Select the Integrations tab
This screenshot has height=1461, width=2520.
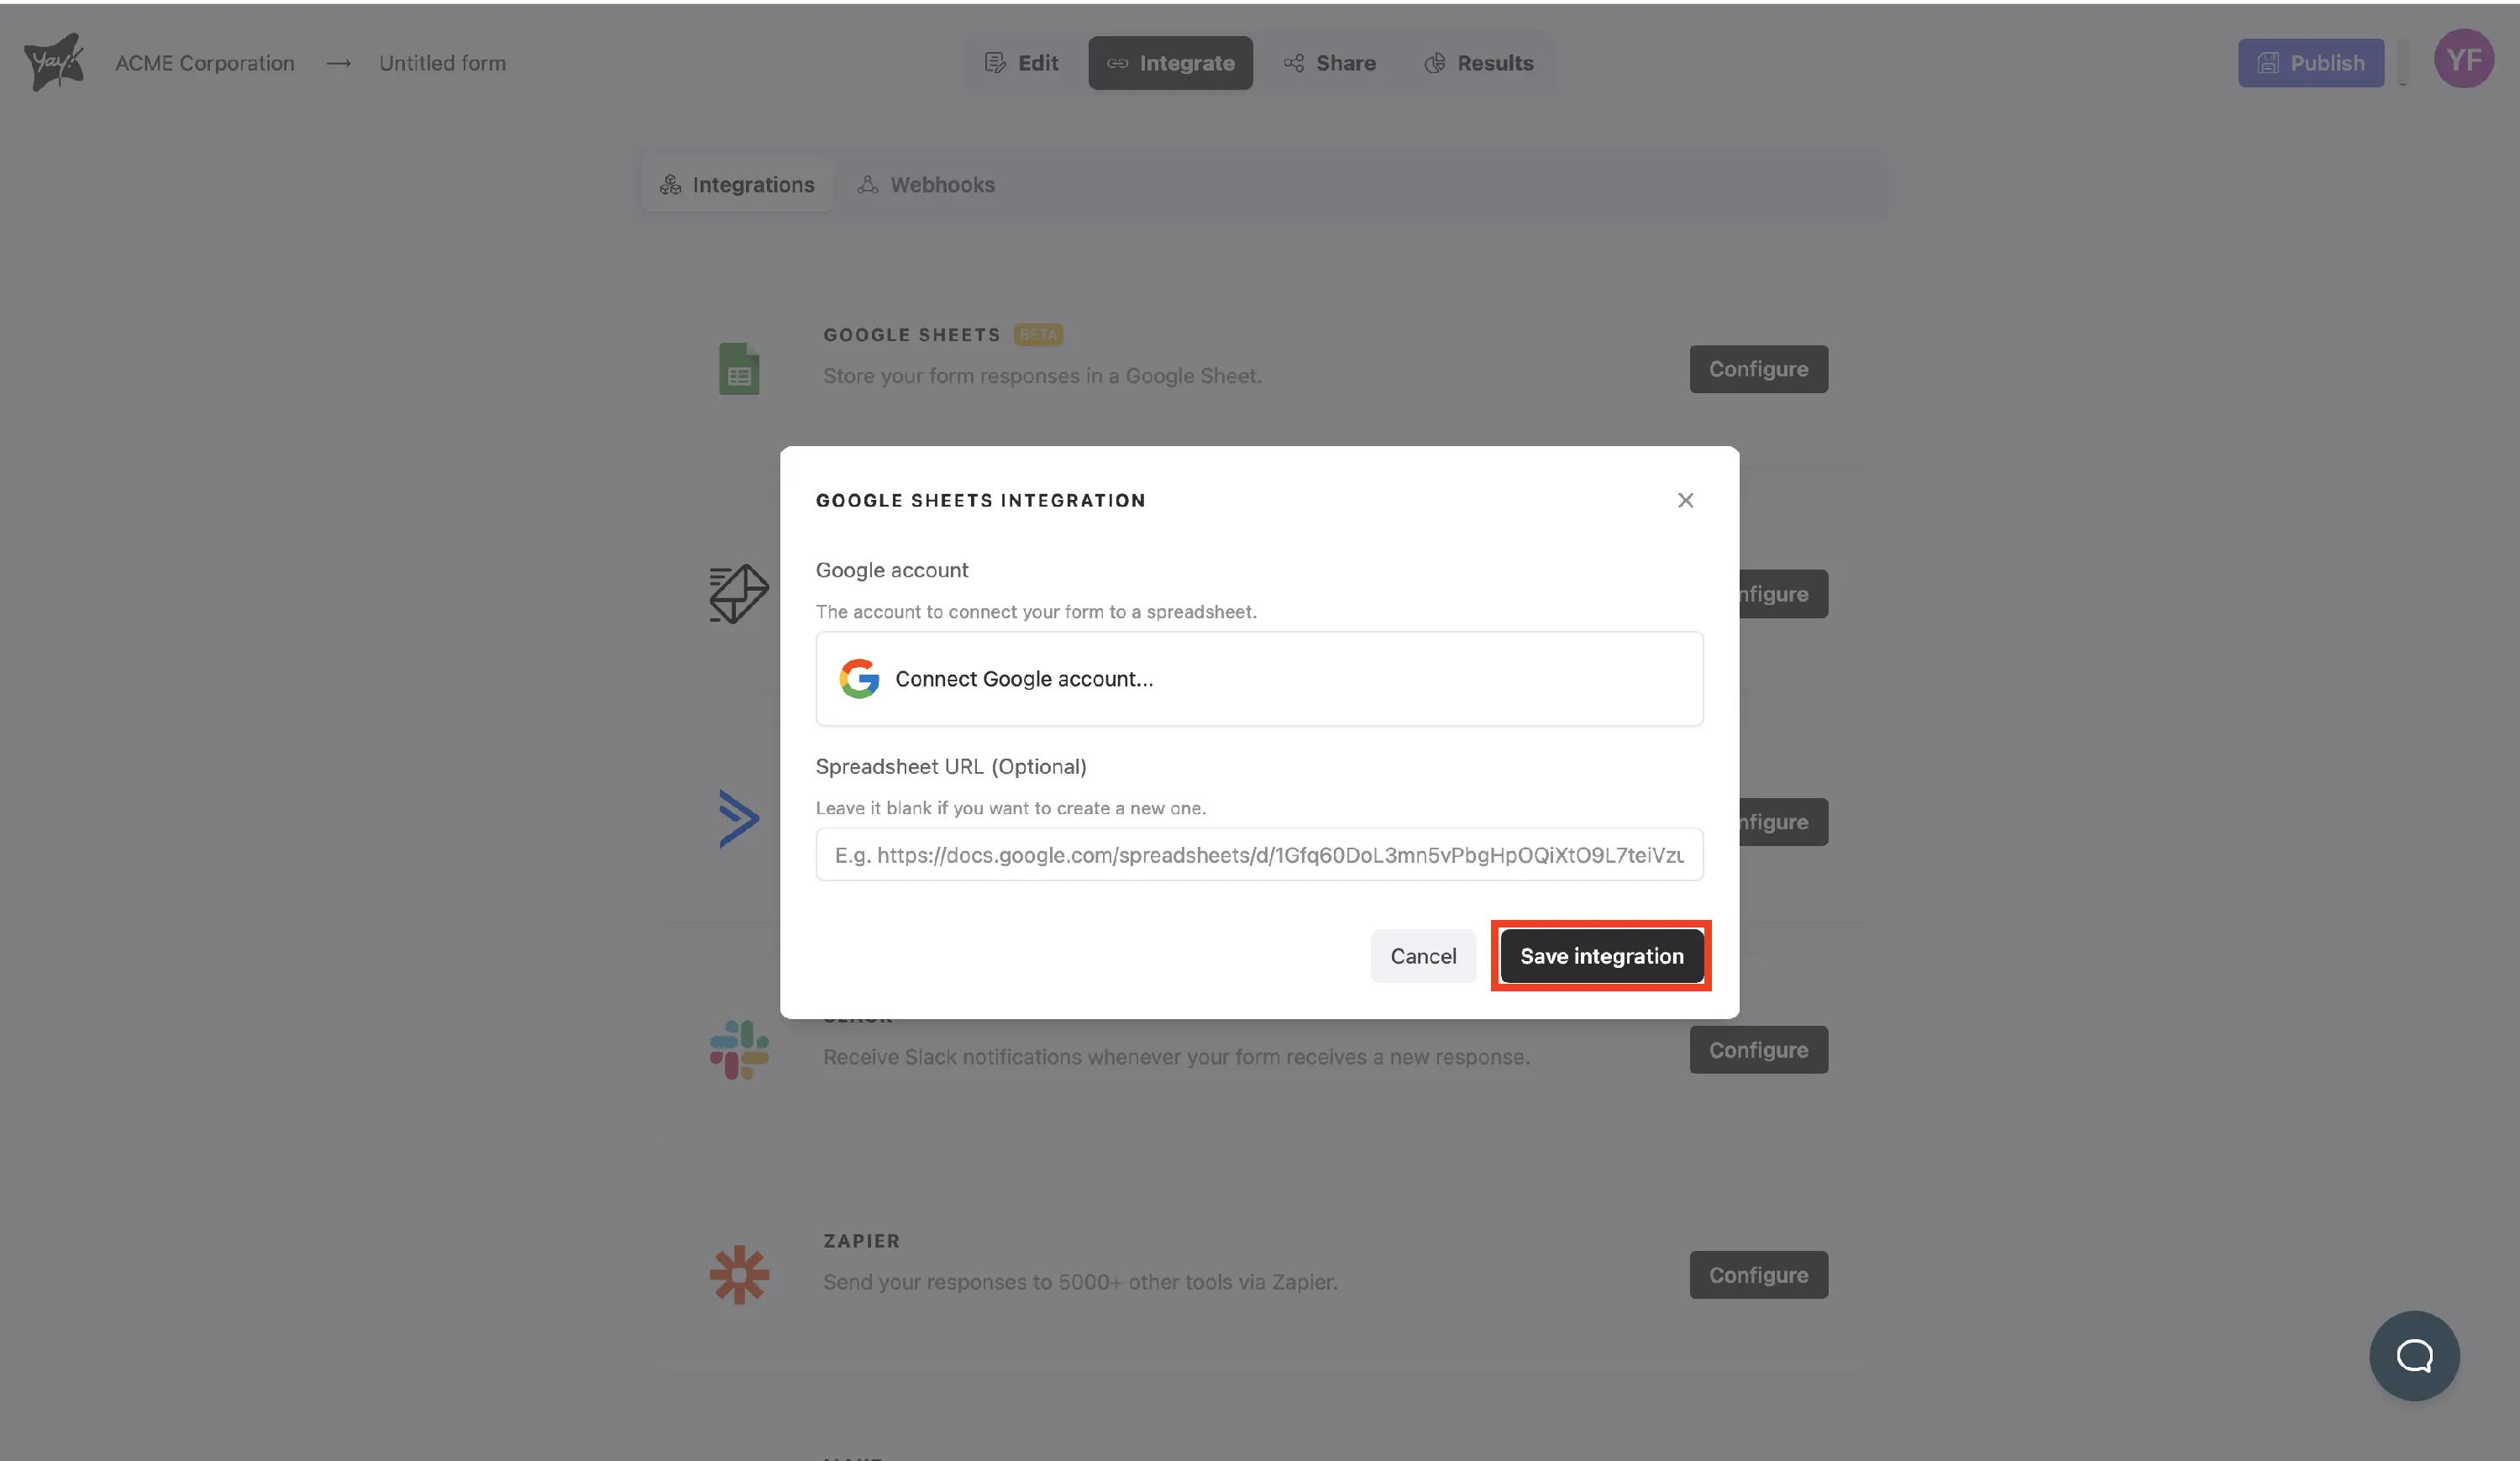click(x=737, y=185)
